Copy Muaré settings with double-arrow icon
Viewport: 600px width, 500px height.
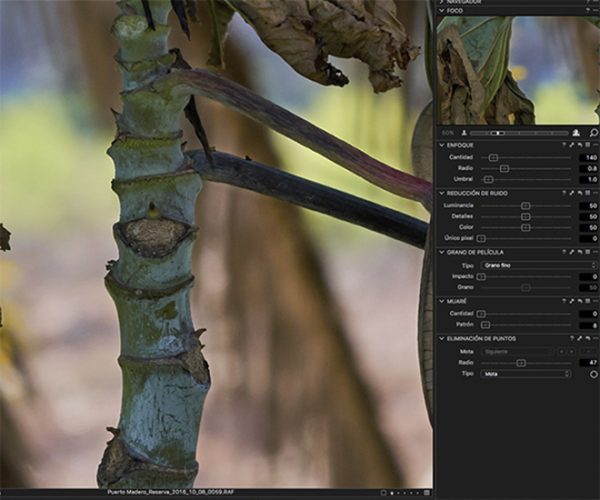pyautogui.click(x=571, y=301)
